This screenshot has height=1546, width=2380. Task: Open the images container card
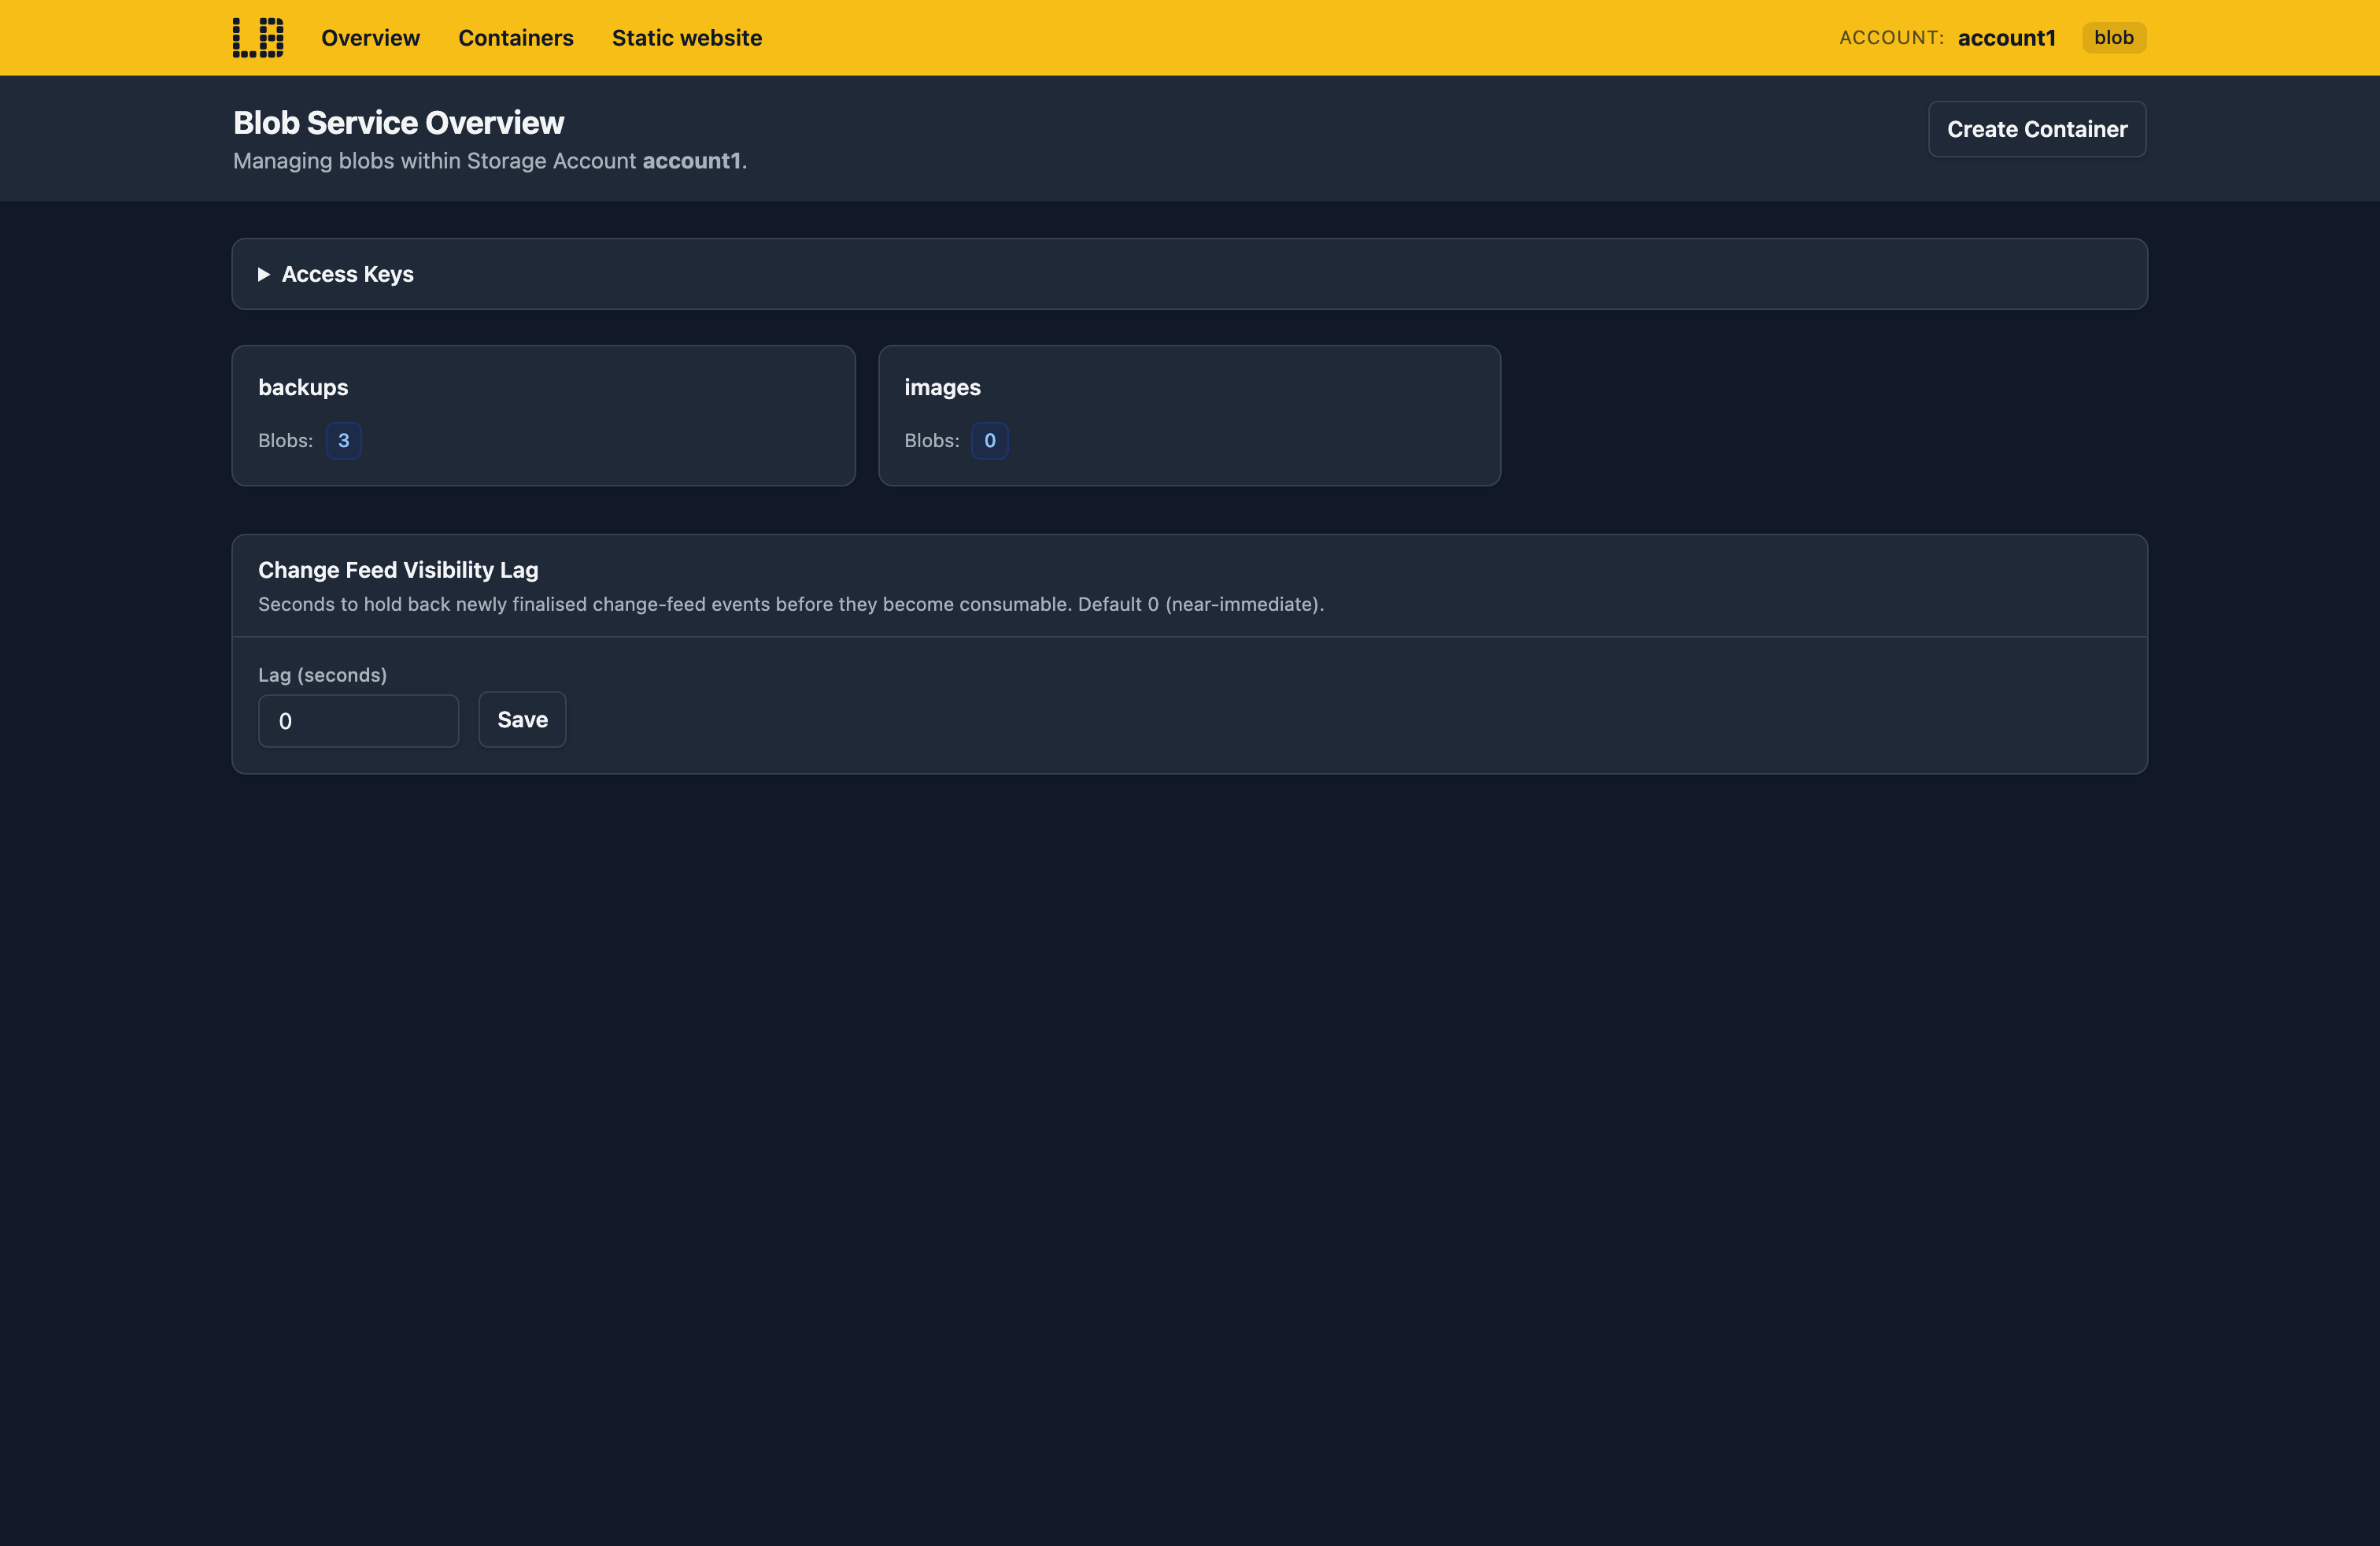[1189, 416]
